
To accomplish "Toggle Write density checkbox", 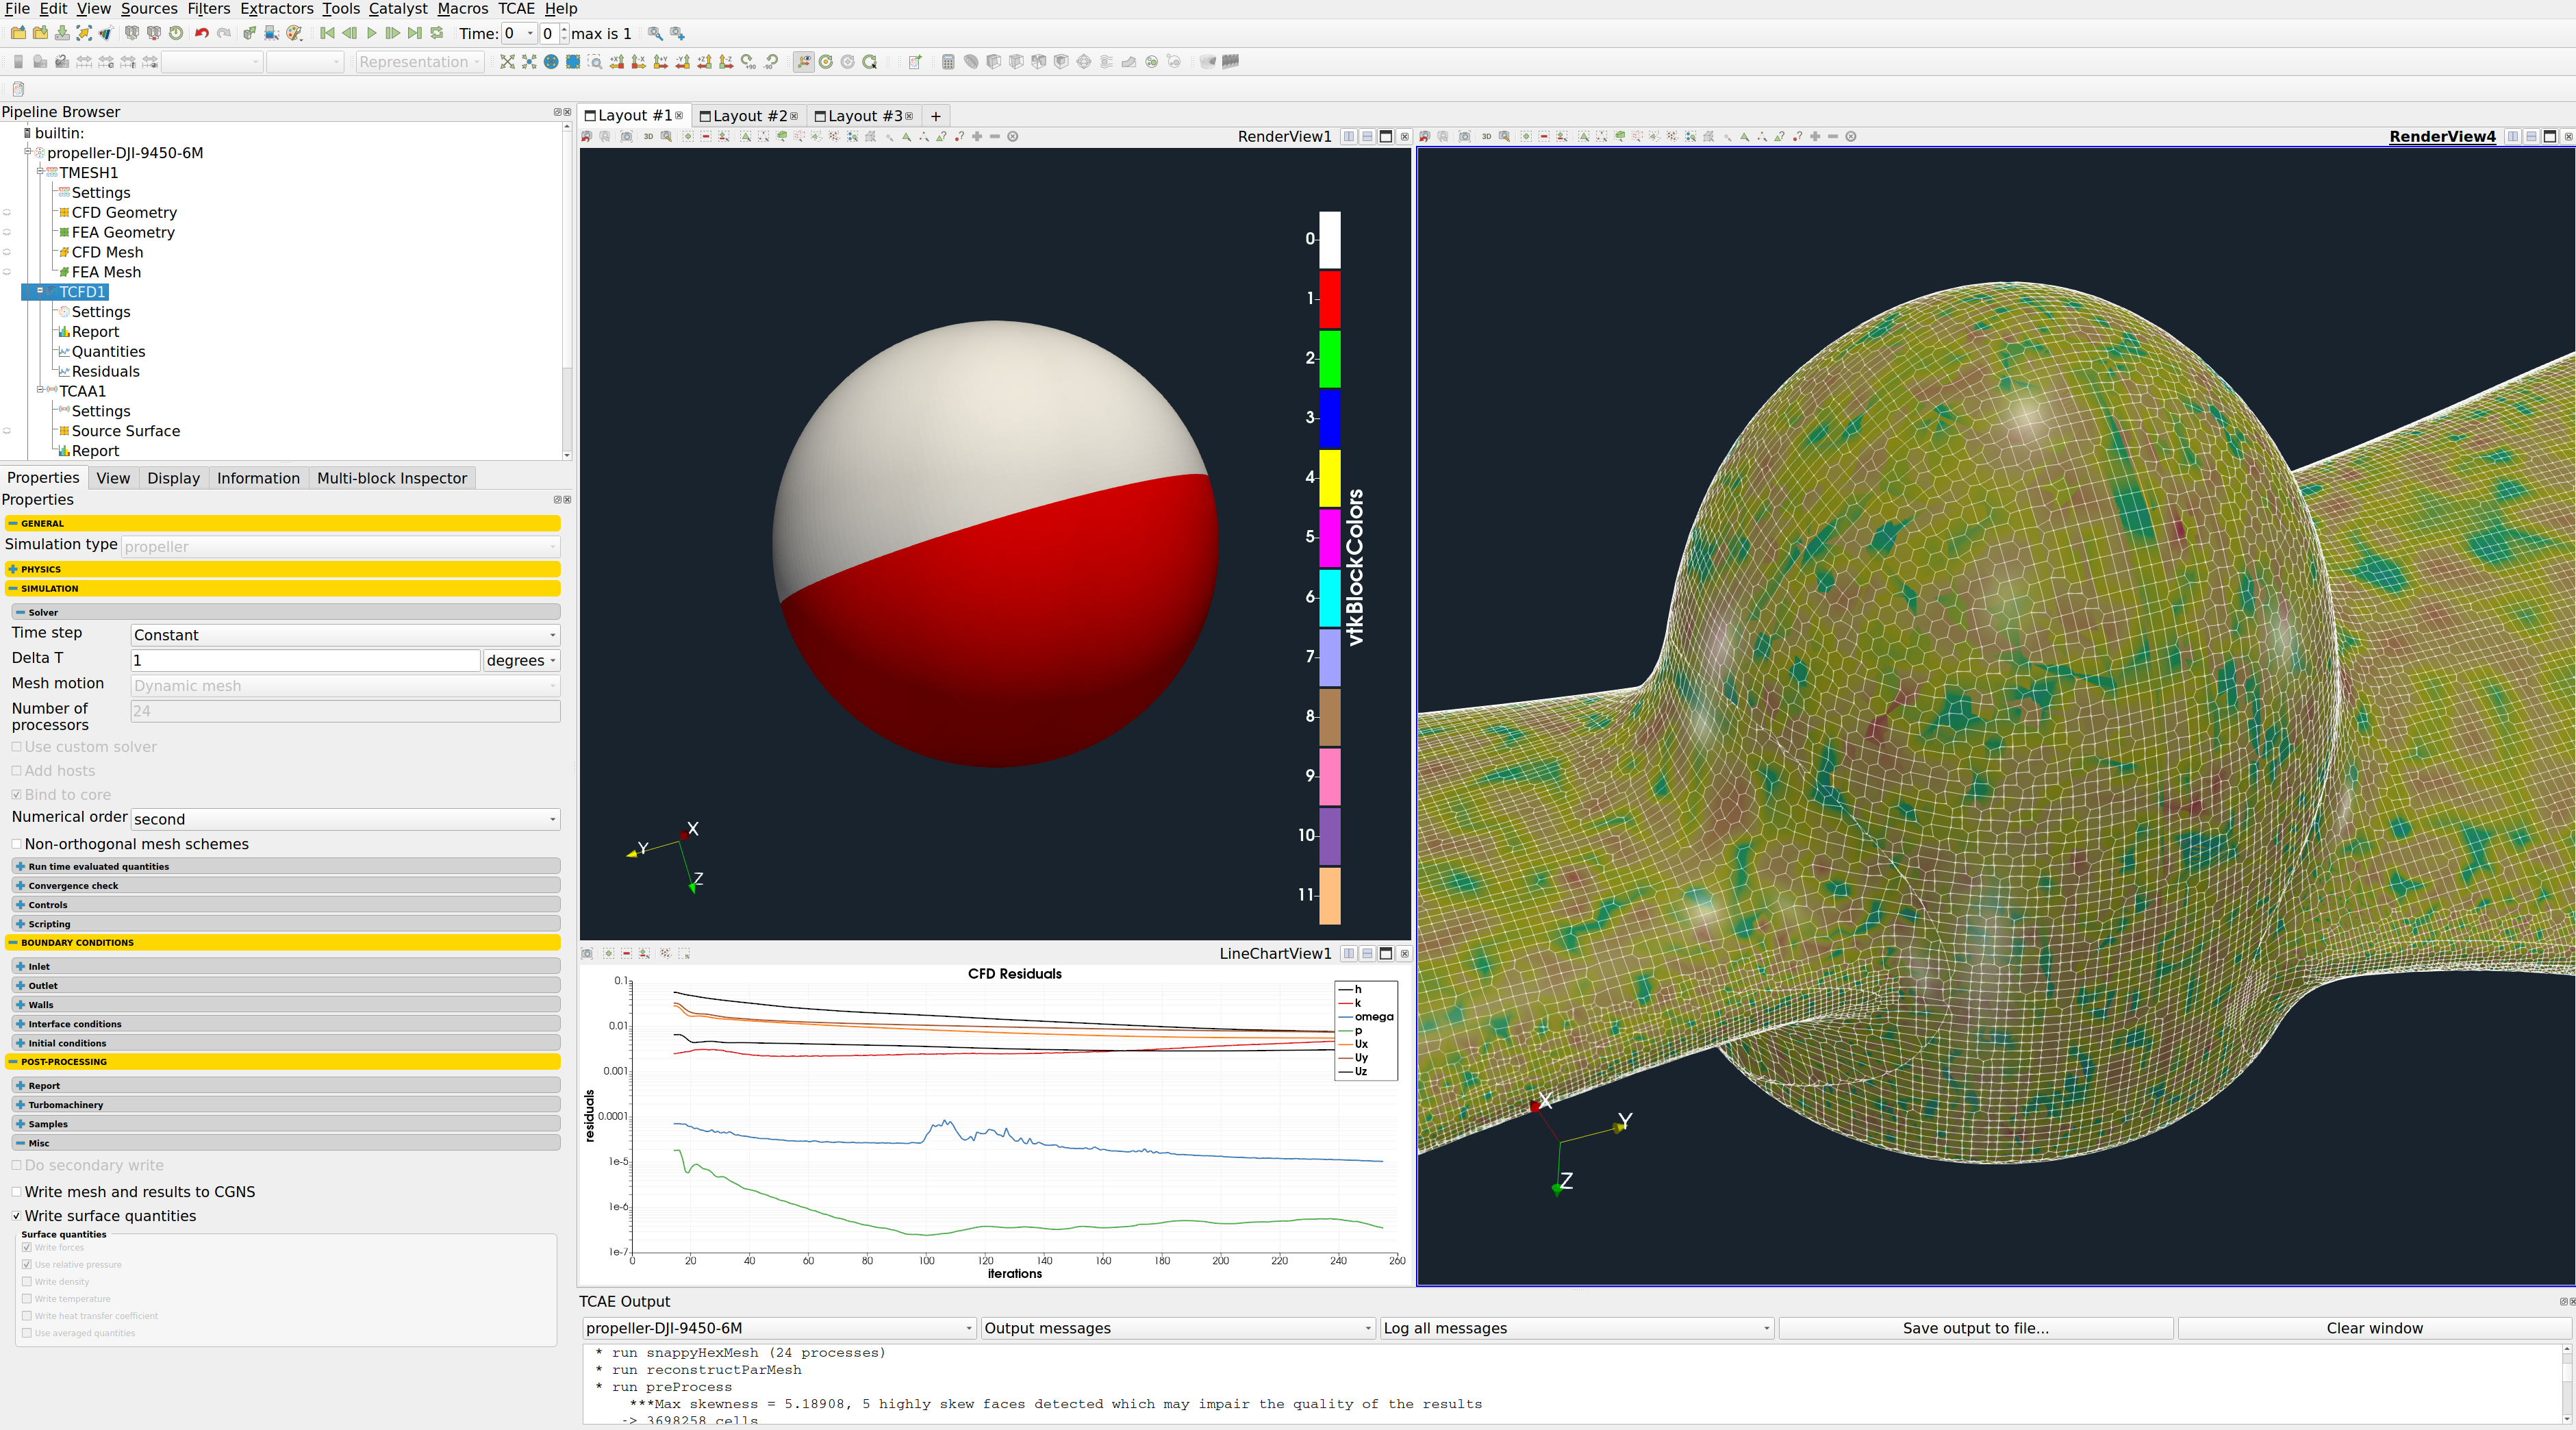I will pos(27,1282).
